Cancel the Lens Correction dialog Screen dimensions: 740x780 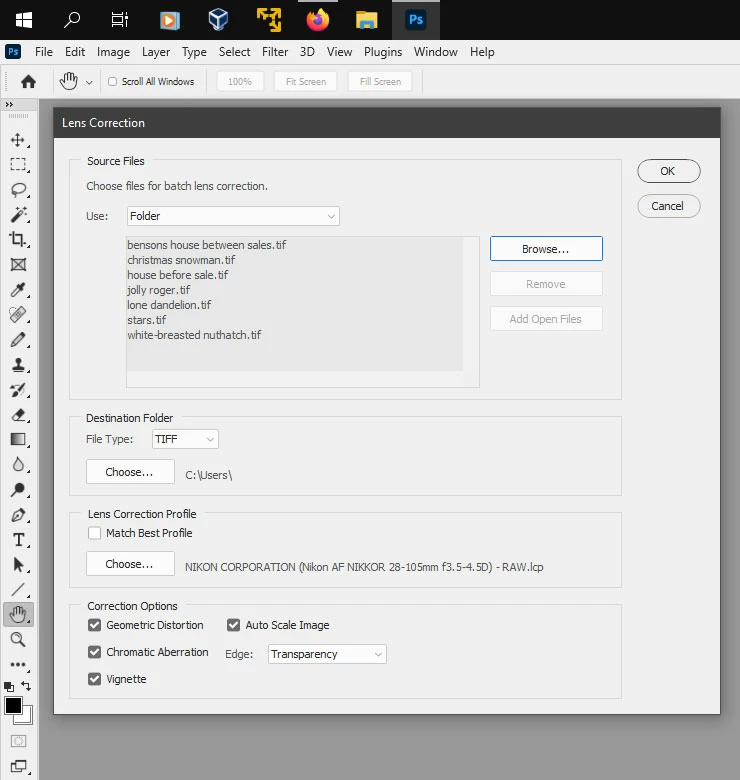pyautogui.click(x=668, y=206)
